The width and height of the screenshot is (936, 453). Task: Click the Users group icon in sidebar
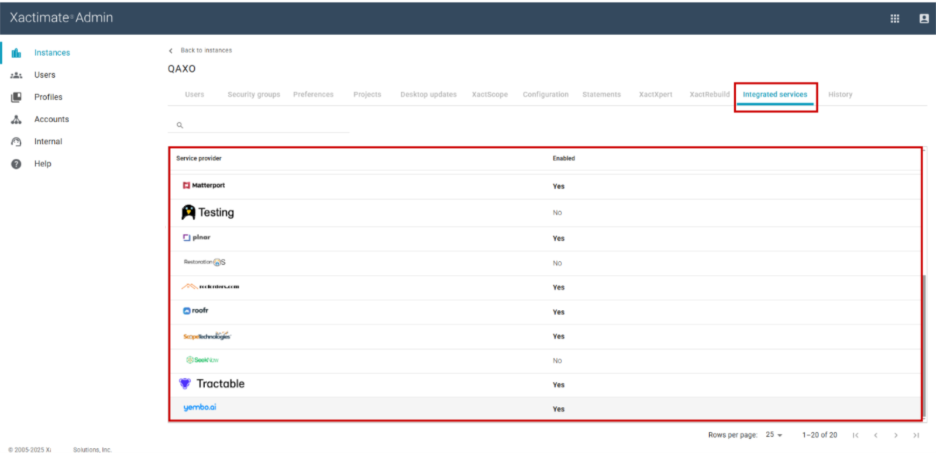coord(17,75)
